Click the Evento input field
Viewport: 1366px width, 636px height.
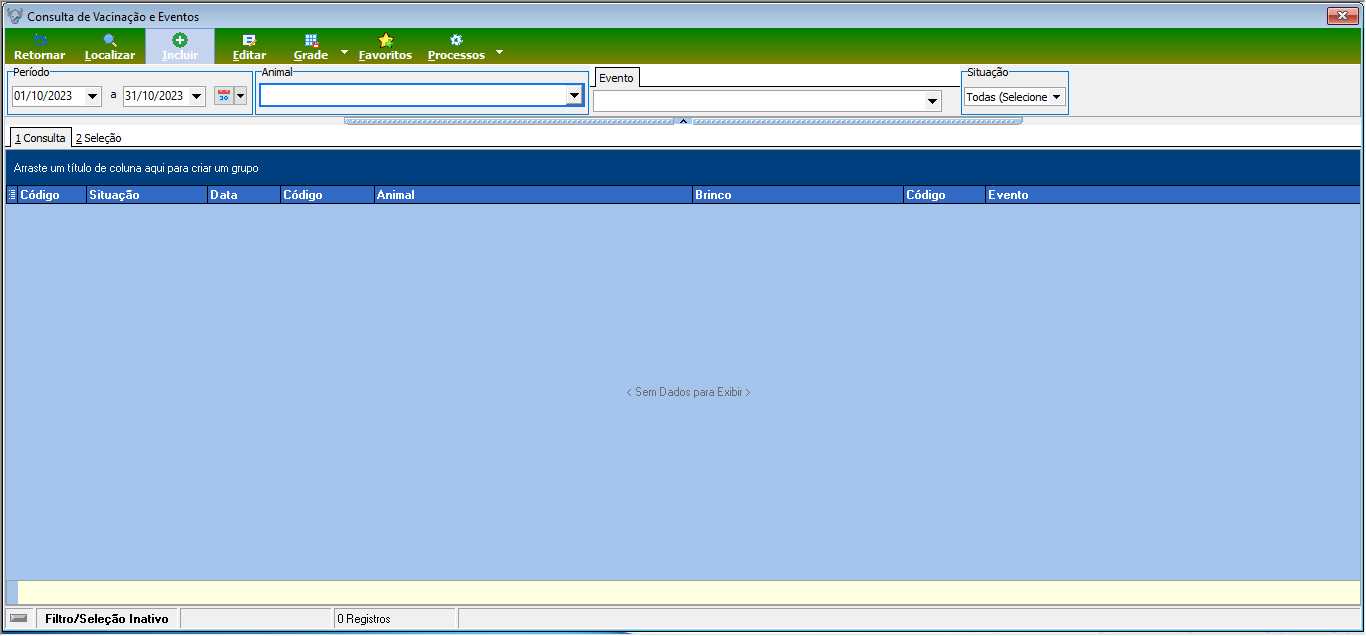[759, 101]
